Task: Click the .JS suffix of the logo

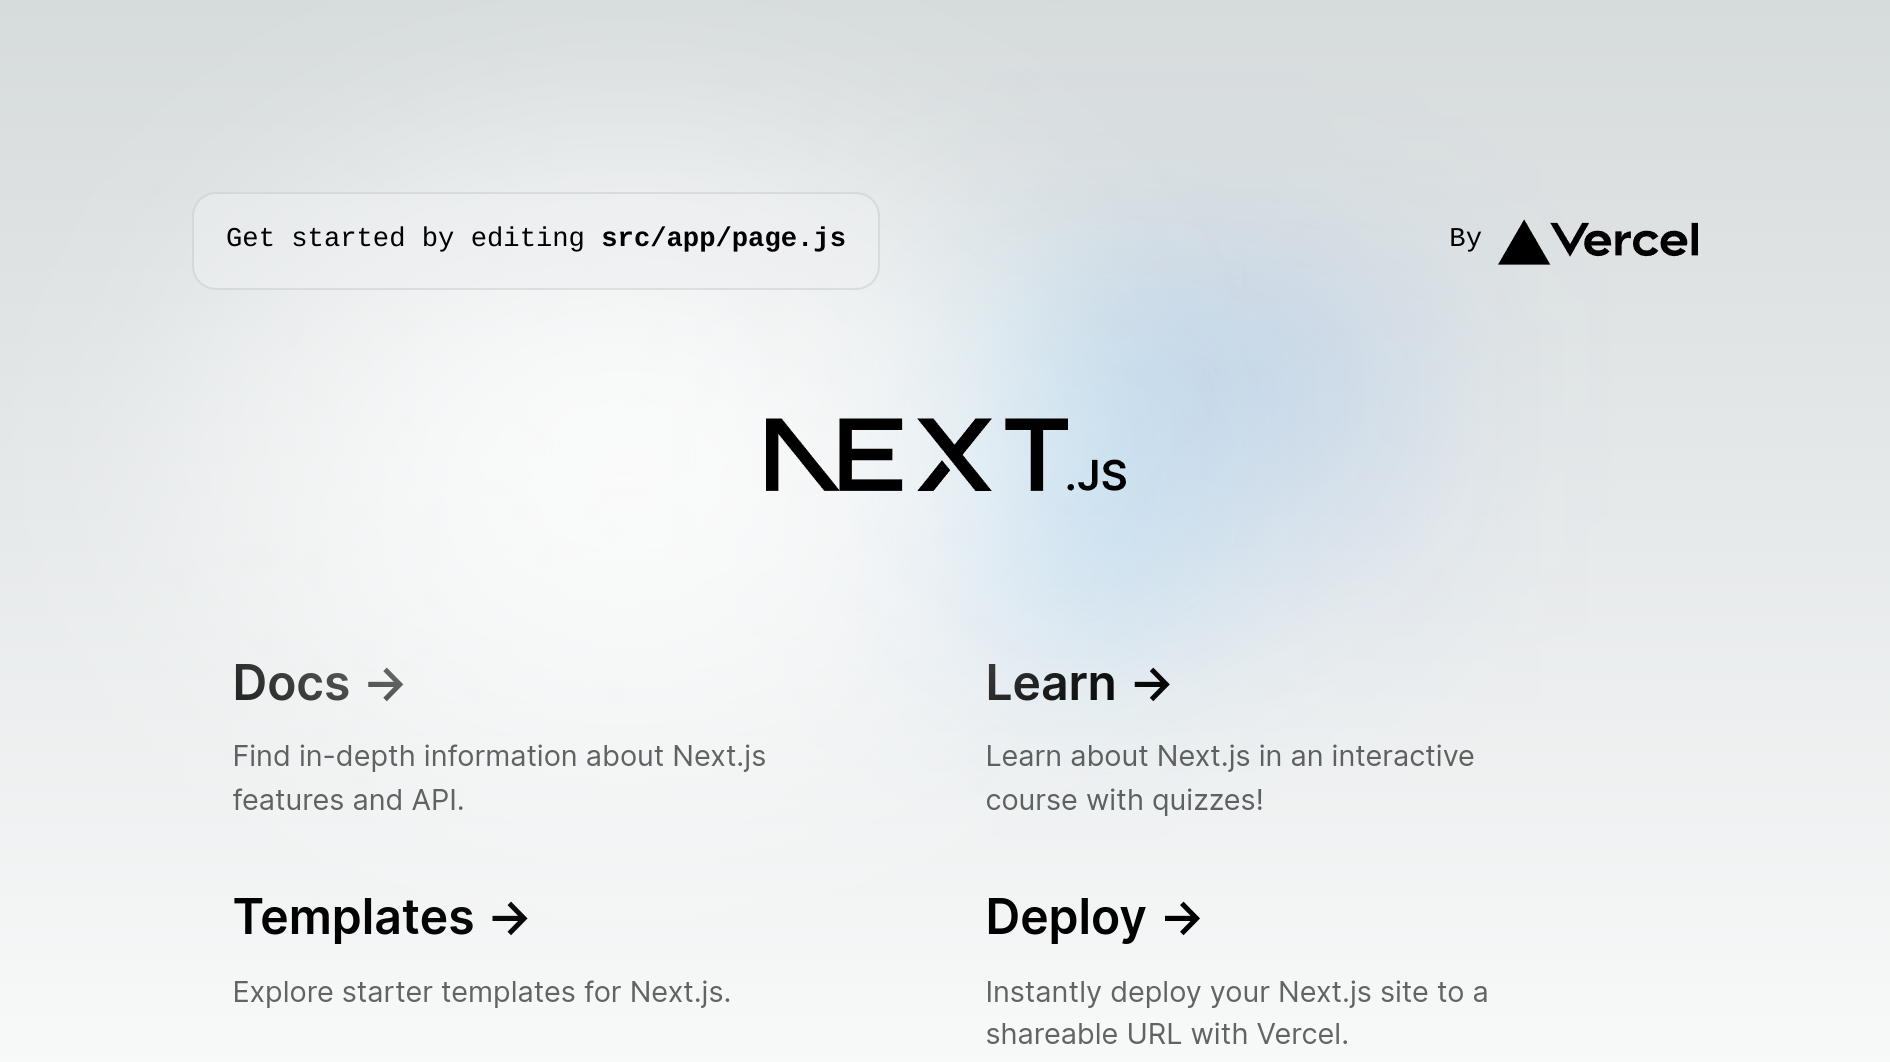Action: (x=1097, y=476)
